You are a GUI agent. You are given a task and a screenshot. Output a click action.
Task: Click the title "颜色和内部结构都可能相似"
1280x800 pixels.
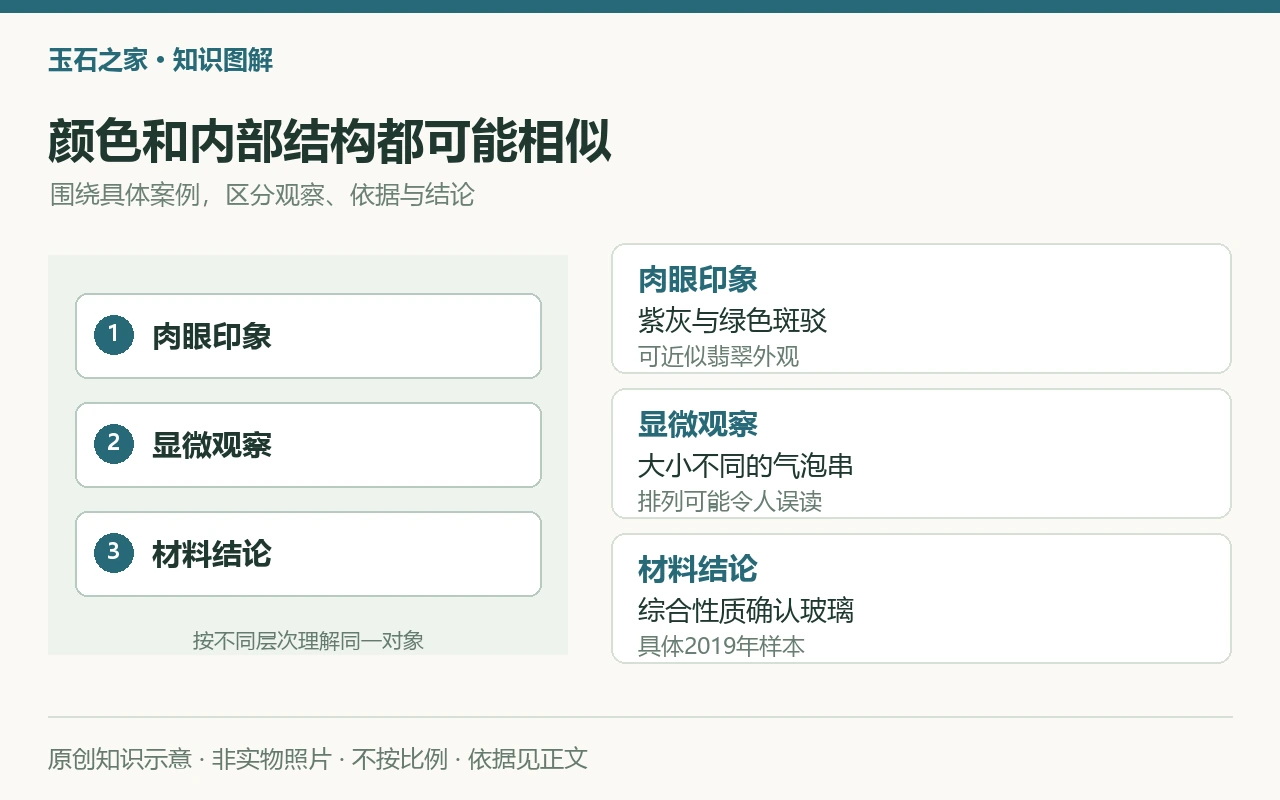pyautogui.click(x=330, y=142)
